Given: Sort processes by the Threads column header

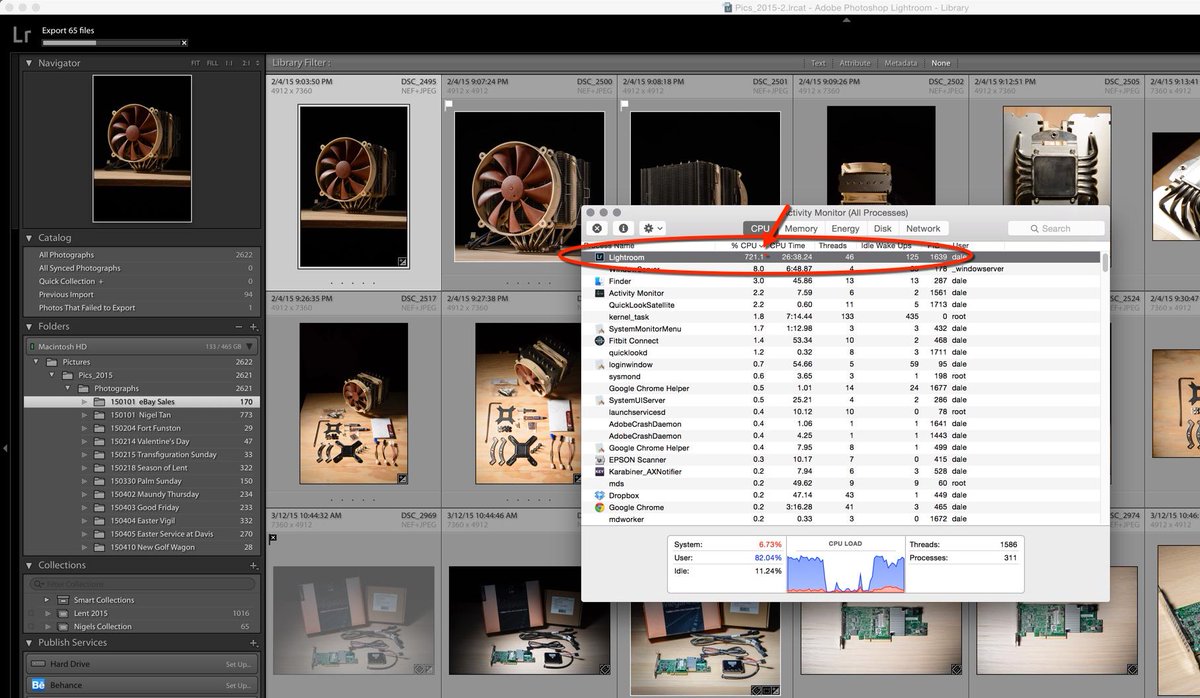Looking at the screenshot, I should tap(833, 245).
